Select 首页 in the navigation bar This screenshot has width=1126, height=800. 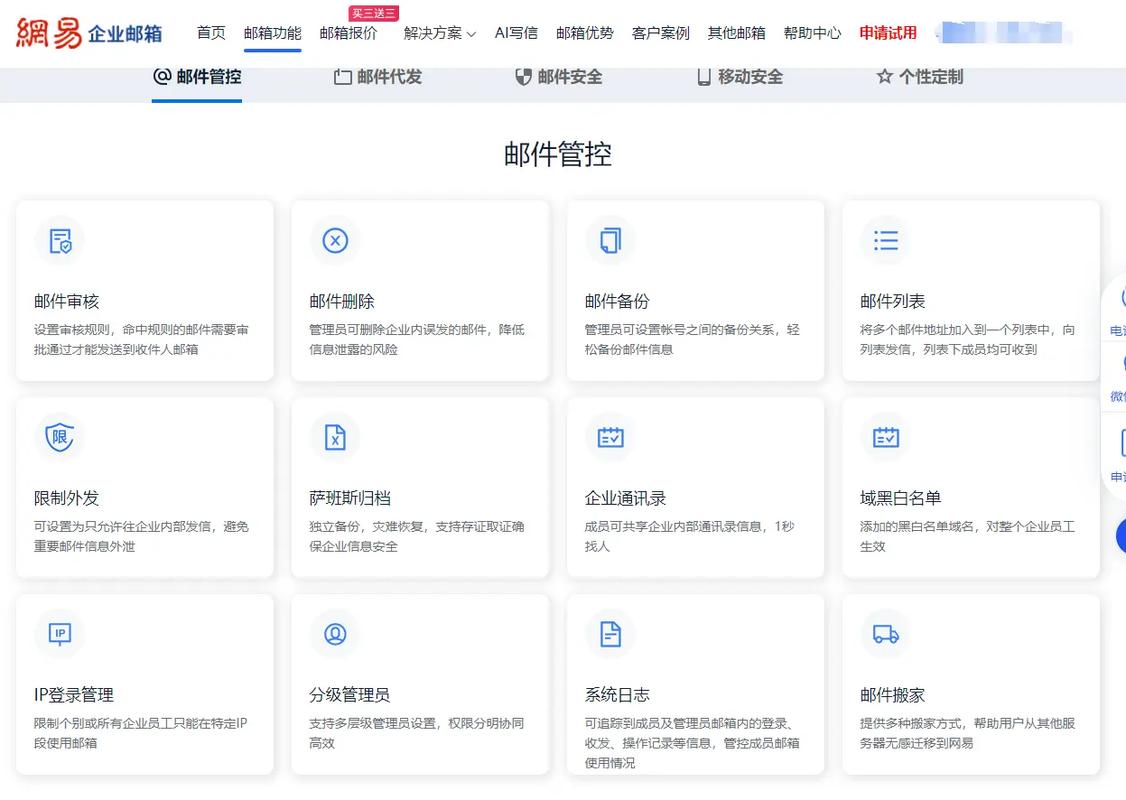(x=211, y=32)
